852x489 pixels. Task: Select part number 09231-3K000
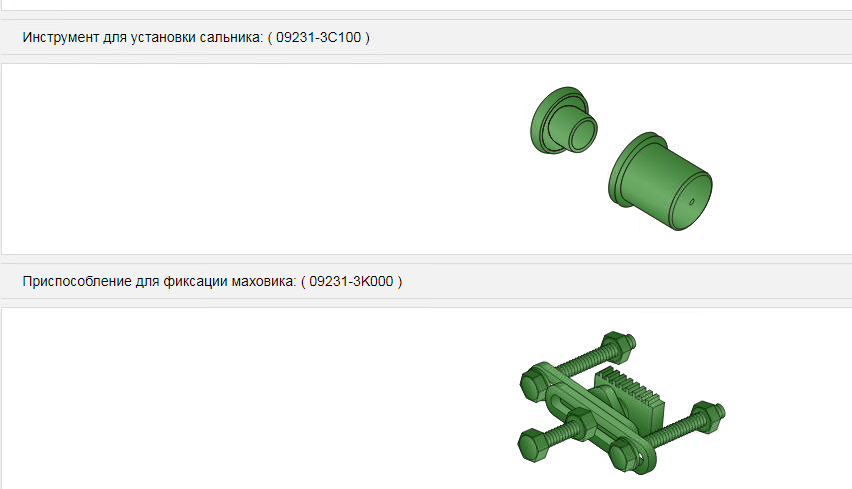click(351, 281)
